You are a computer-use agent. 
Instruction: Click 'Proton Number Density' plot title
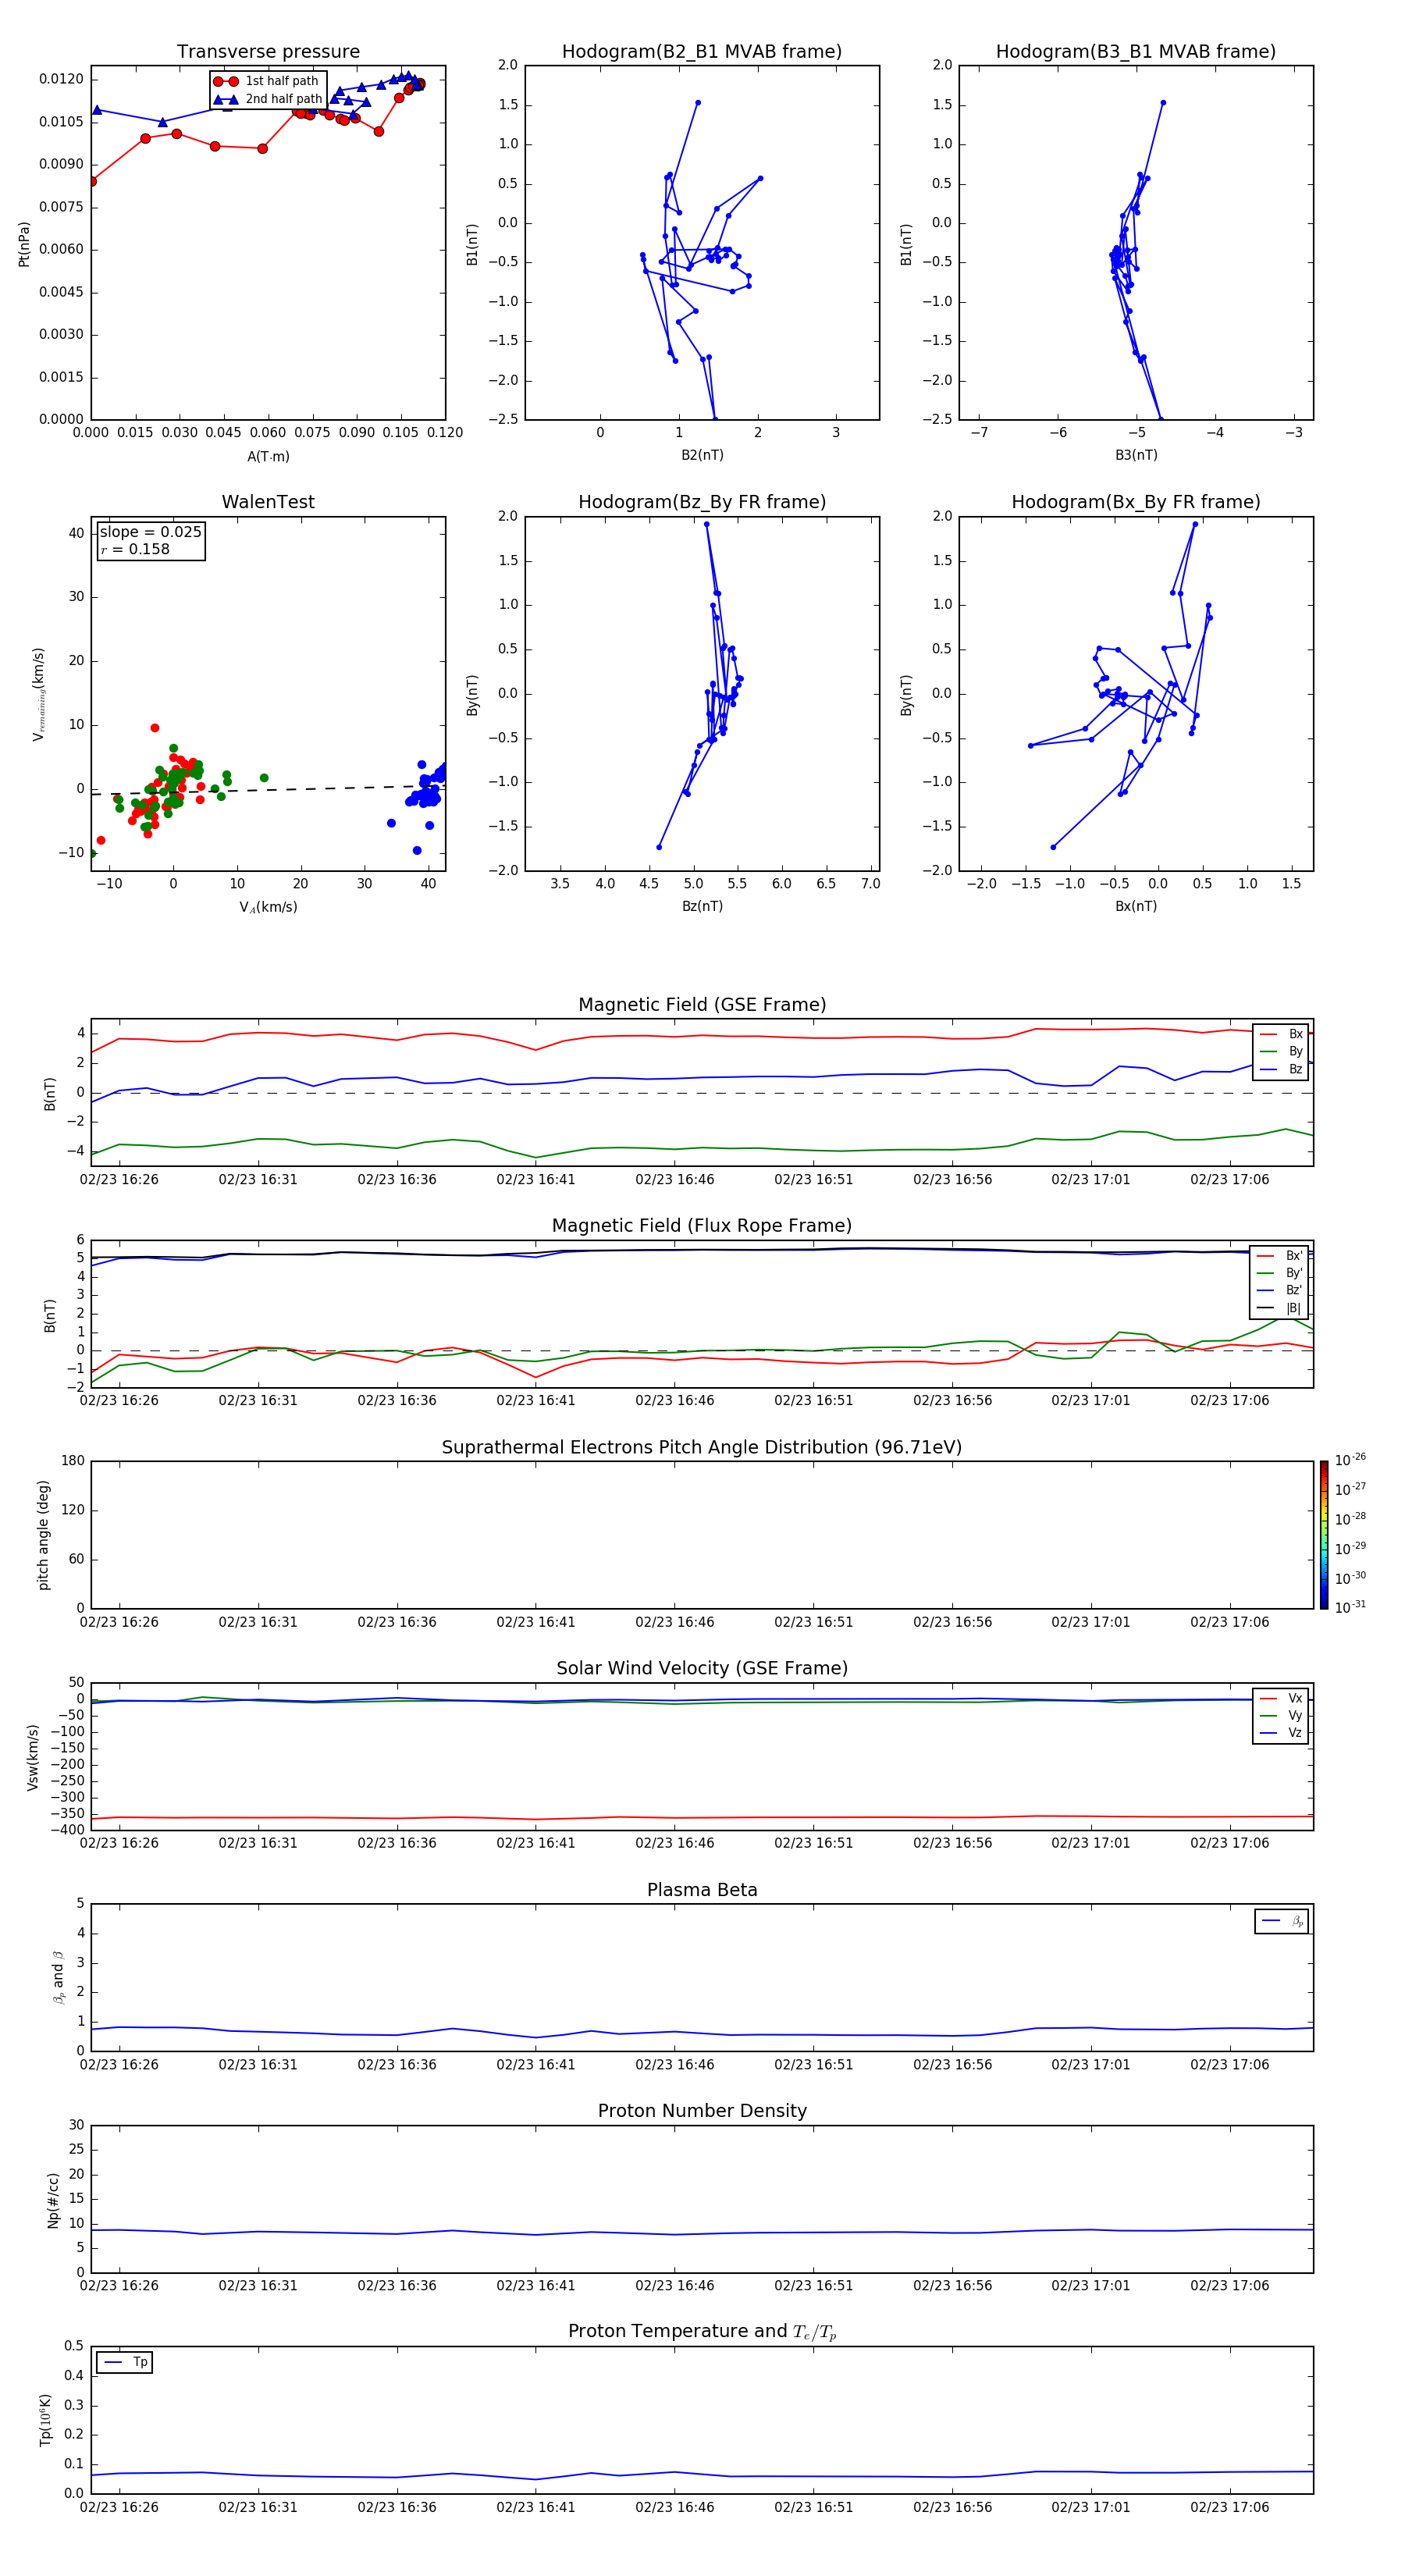(702, 2111)
